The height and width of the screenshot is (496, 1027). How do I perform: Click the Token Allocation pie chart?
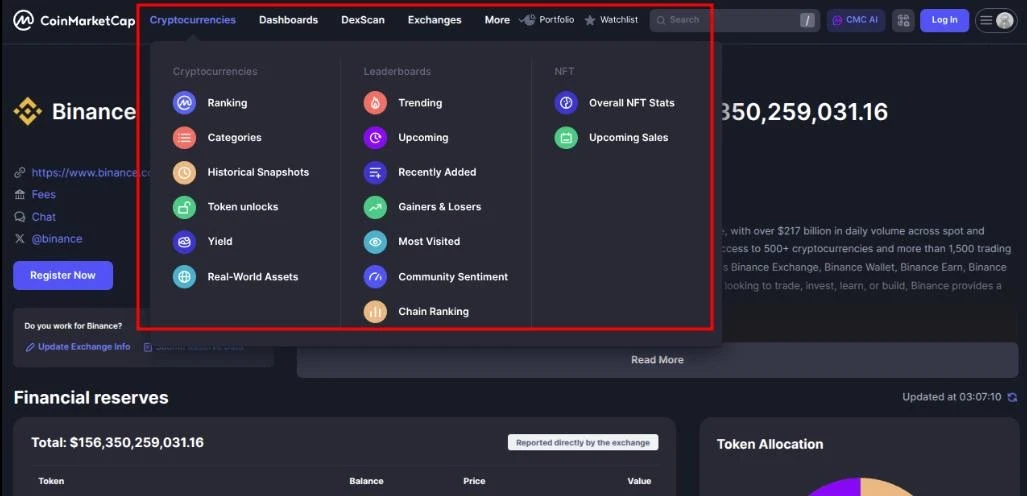pos(859,487)
